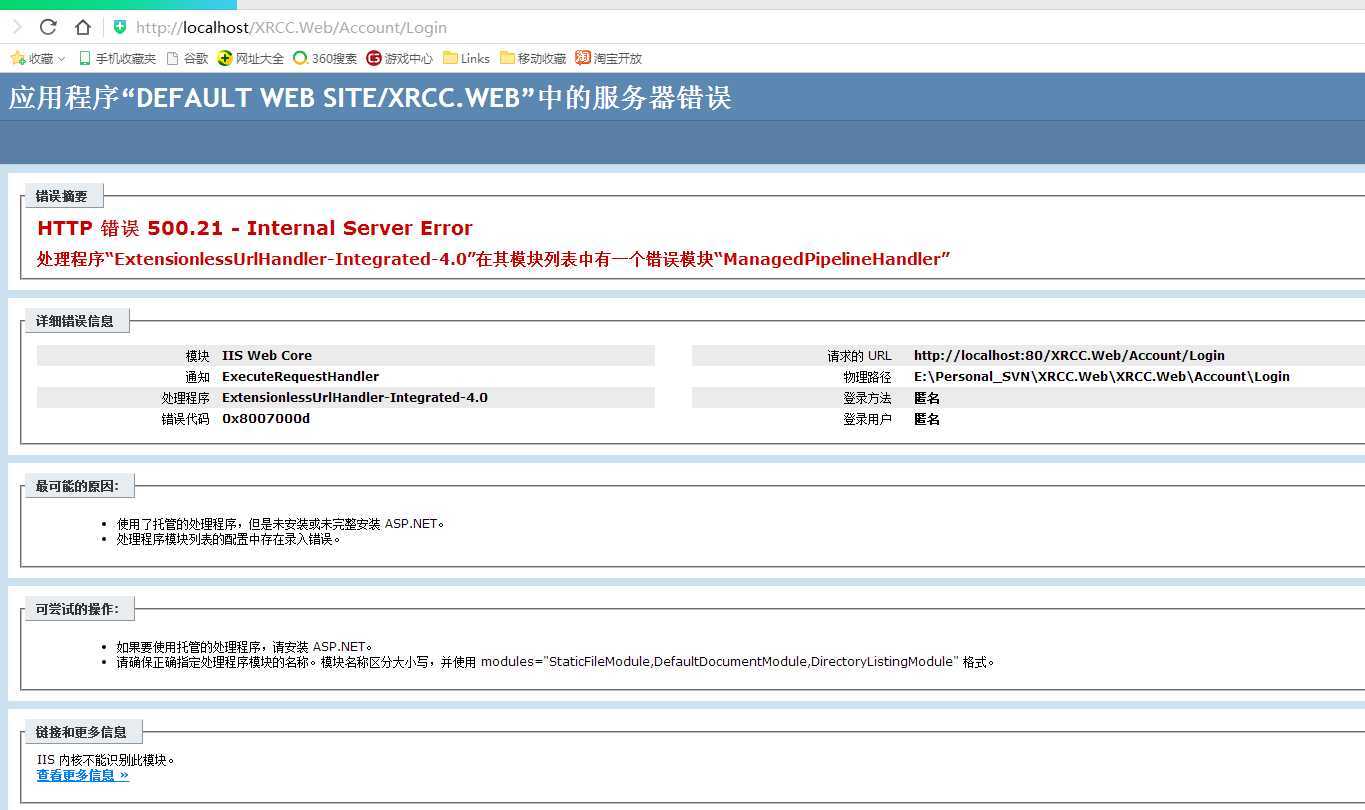1365x810 pixels.
Task: Open the 谷歌 bookmark
Action: 187,58
